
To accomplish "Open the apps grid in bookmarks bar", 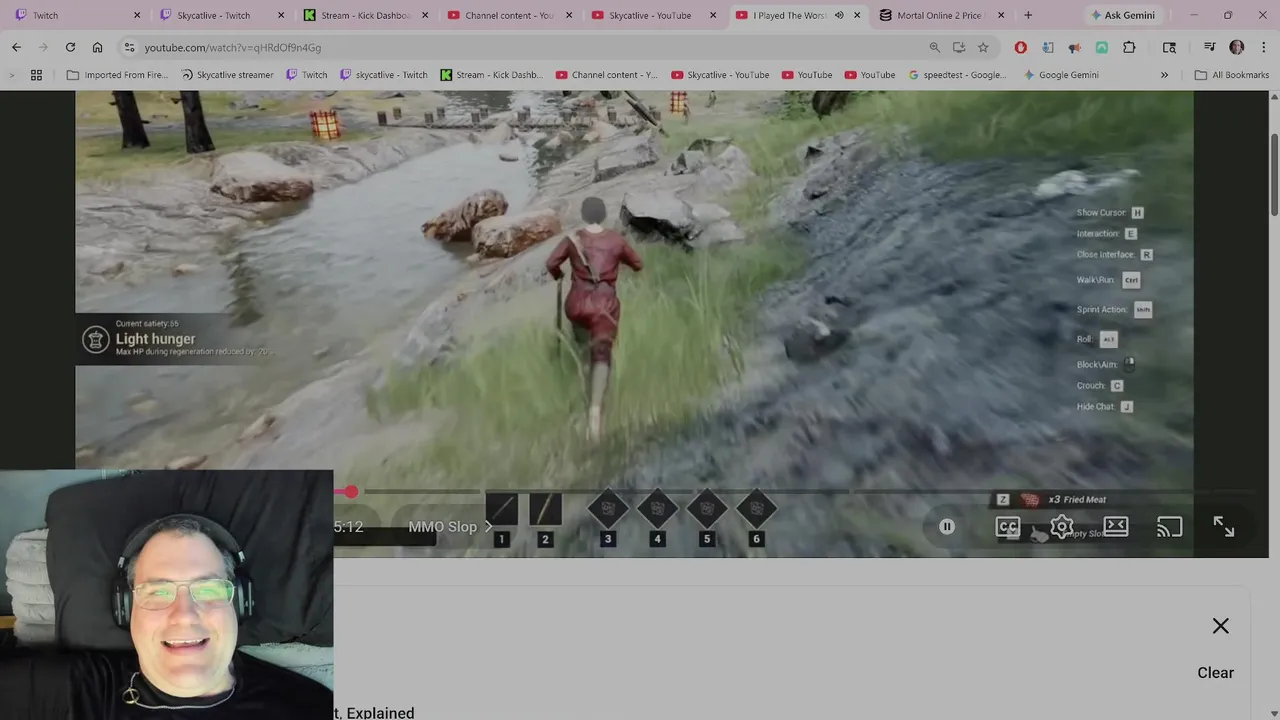I will 36,75.
